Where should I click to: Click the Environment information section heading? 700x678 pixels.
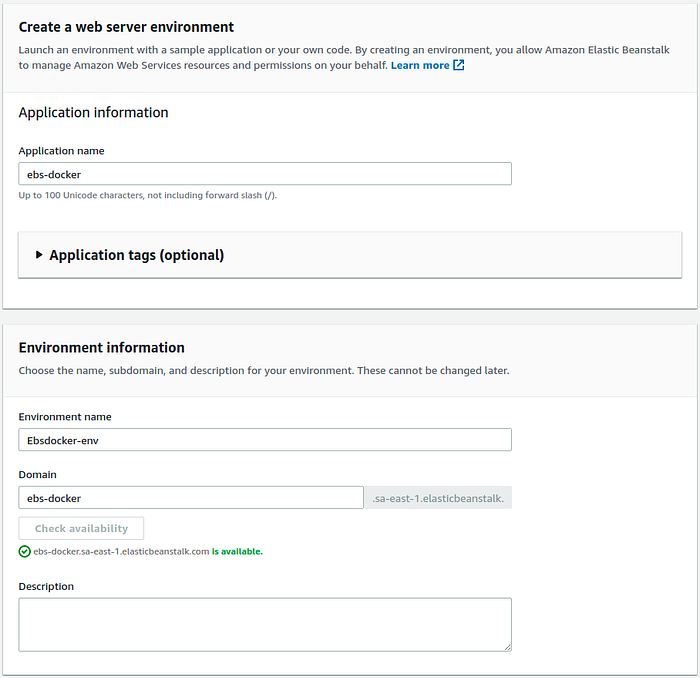click(x=101, y=348)
